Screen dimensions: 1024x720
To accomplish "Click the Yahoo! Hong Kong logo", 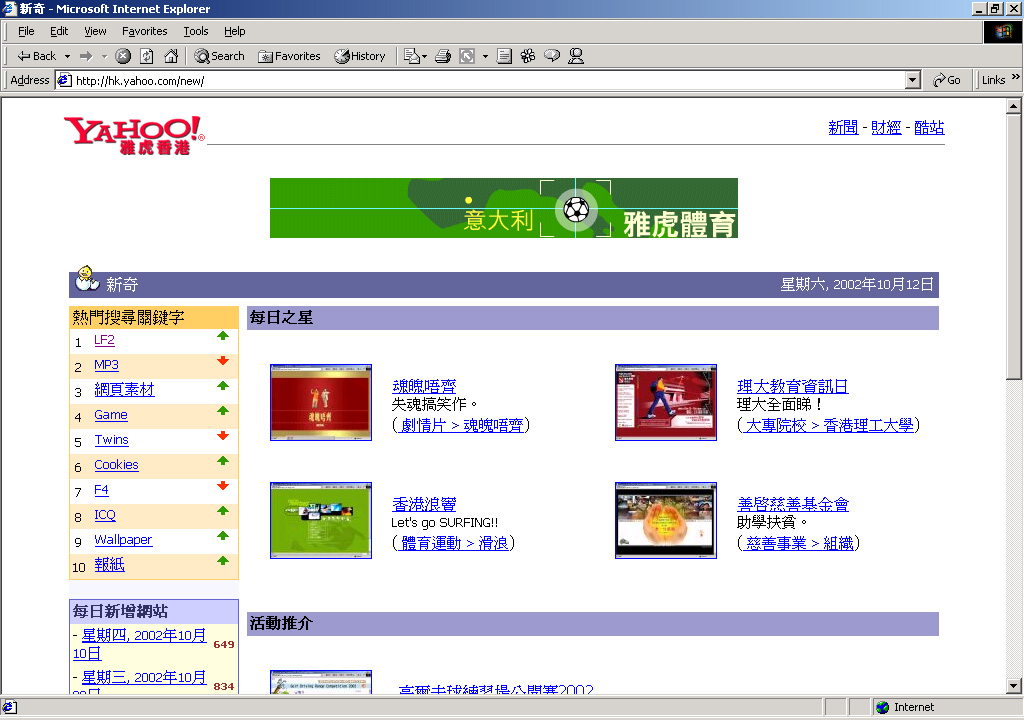I will [134, 134].
